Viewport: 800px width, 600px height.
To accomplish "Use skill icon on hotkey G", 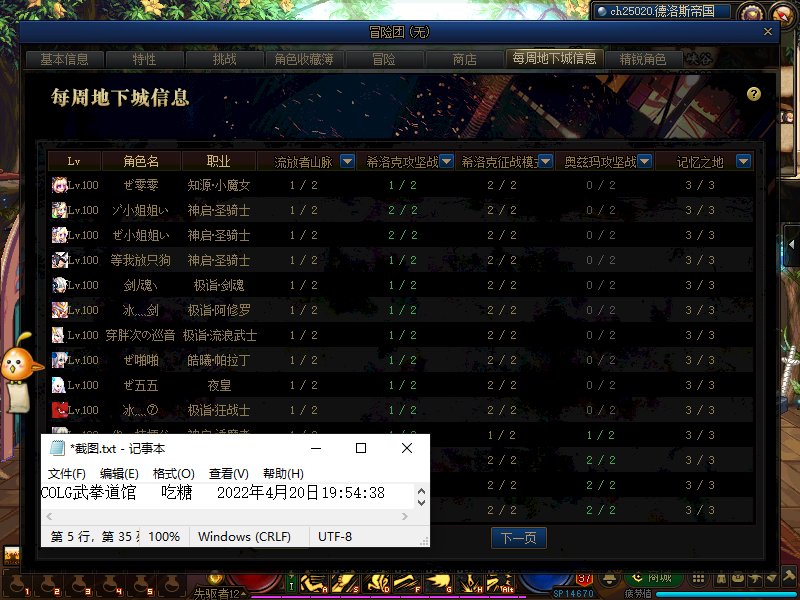I will (438, 584).
